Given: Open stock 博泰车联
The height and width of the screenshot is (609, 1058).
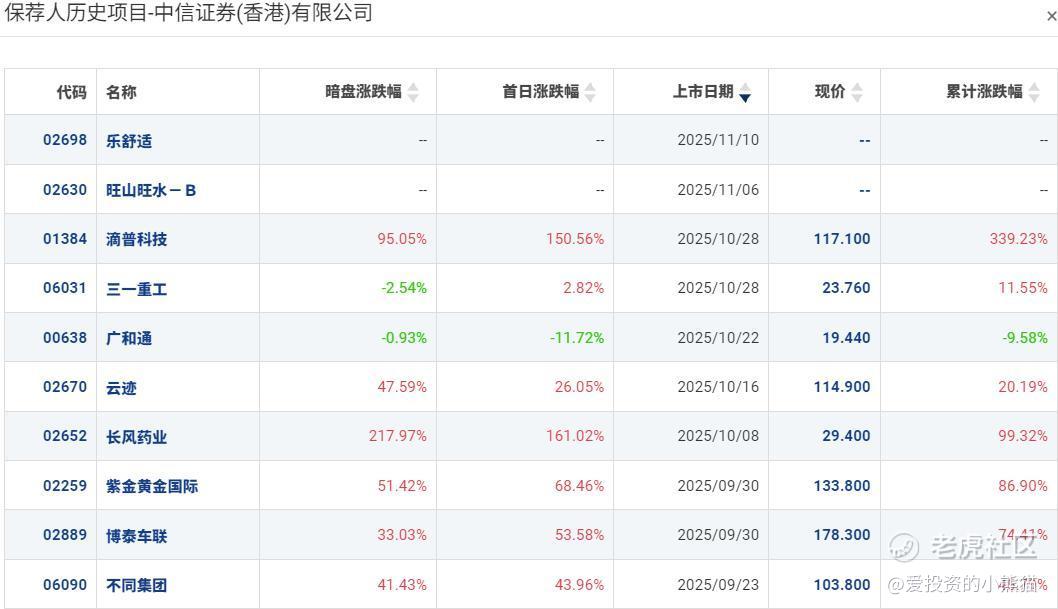Looking at the screenshot, I should (x=136, y=535).
